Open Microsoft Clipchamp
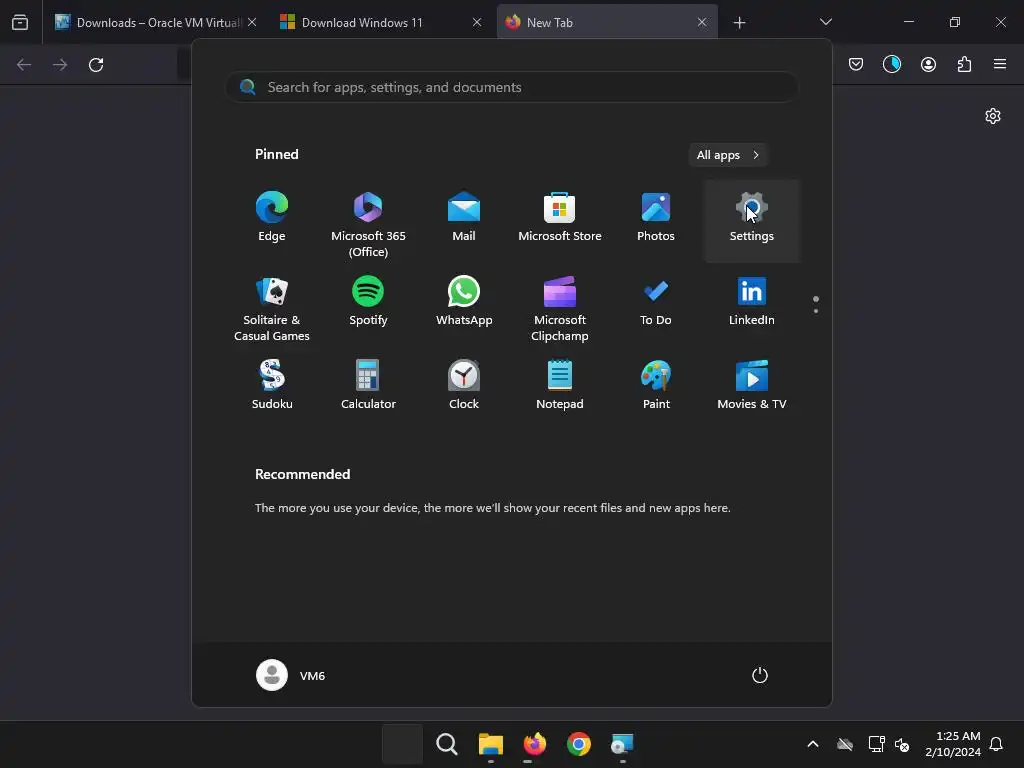 pyautogui.click(x=560, y=307)
